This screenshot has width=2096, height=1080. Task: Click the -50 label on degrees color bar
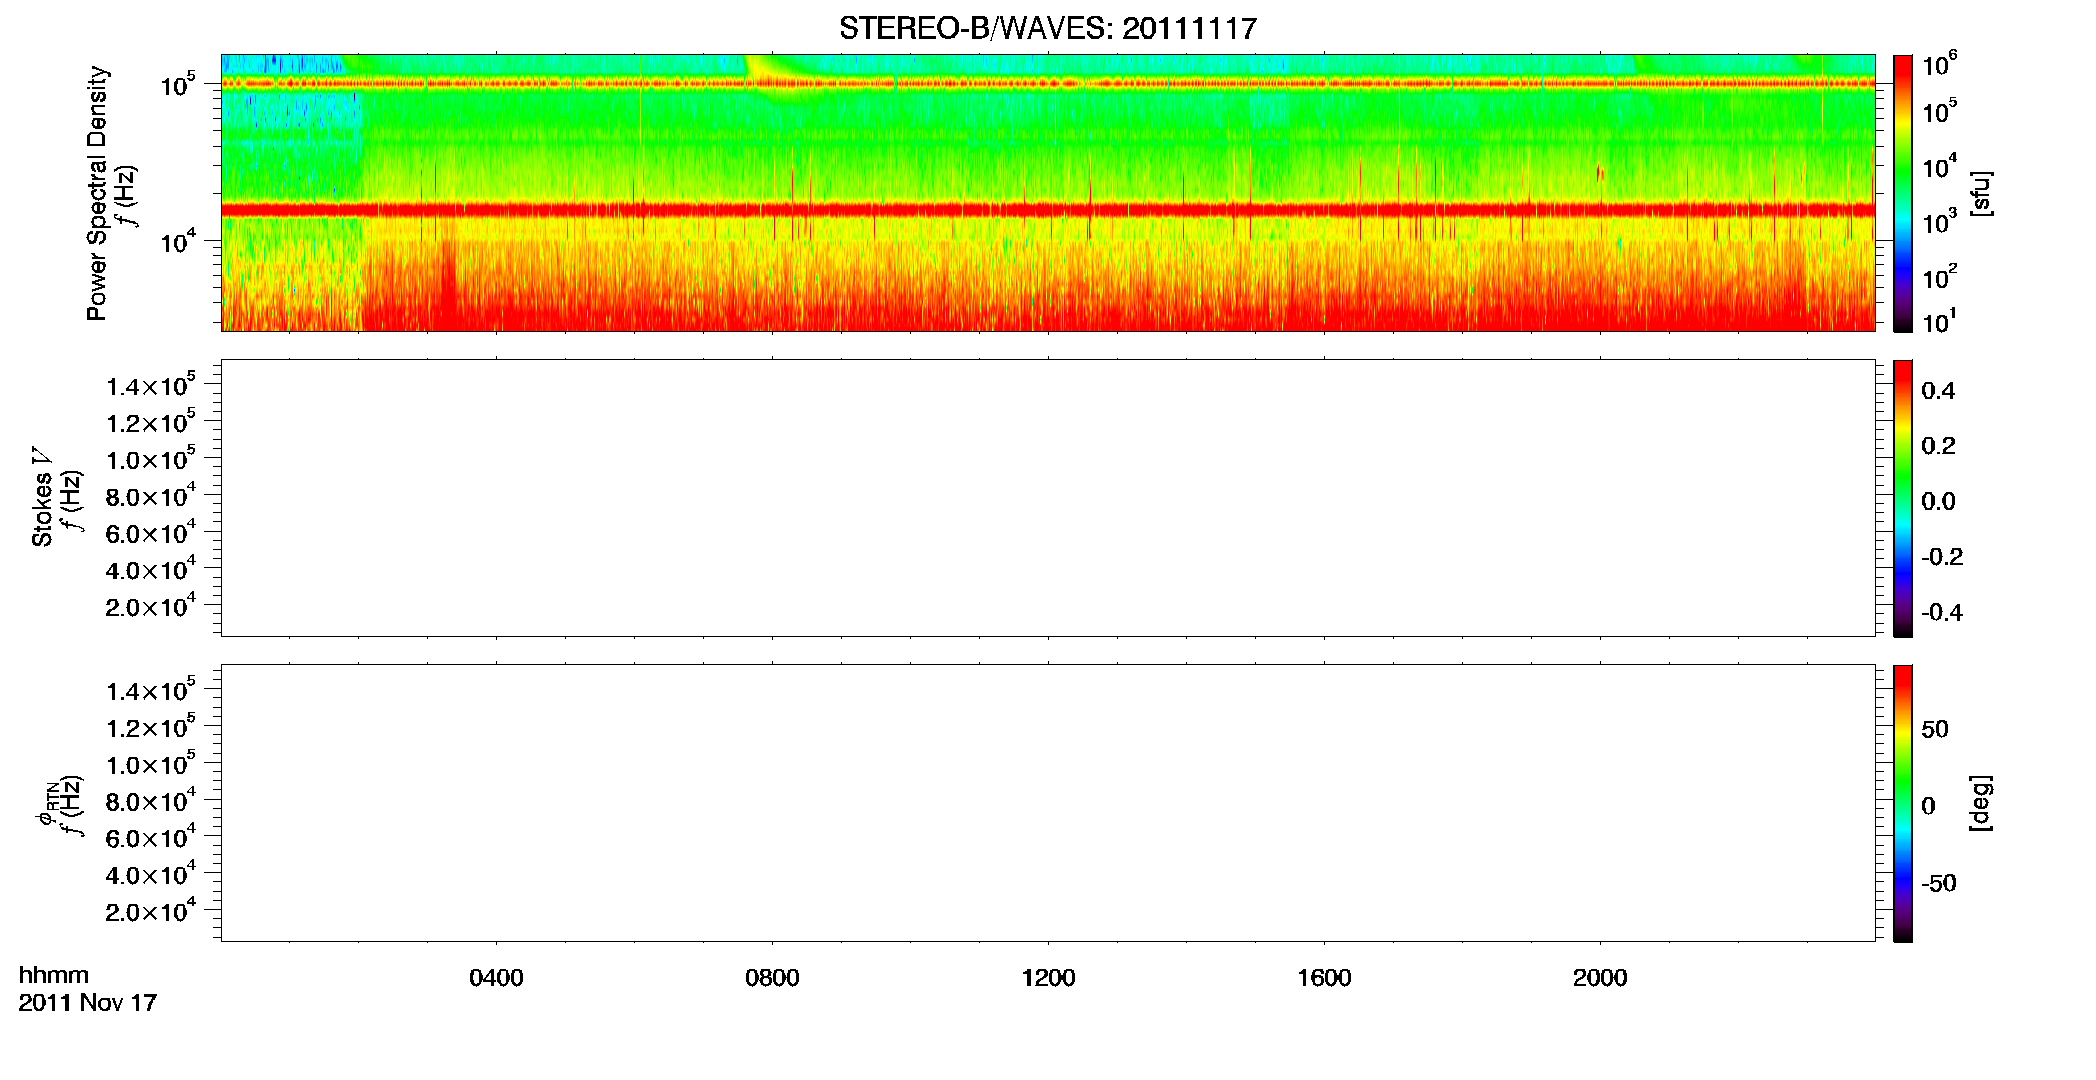tap(1939, 884)
